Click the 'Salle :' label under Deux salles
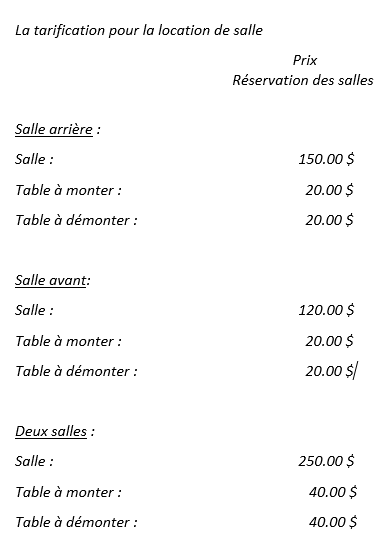This screenshot has height=552, width=390. pos(34,461)
